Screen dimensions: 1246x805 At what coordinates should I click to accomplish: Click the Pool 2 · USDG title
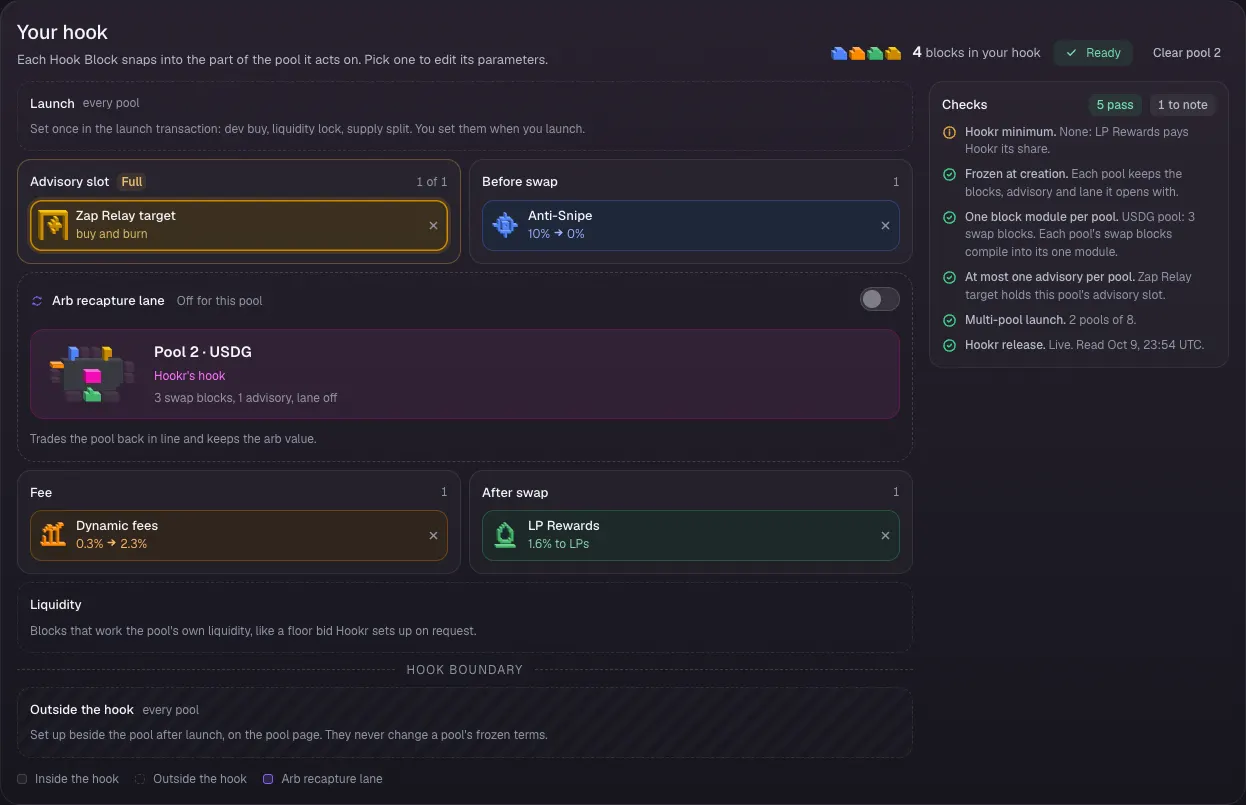(x=203, y=352)
